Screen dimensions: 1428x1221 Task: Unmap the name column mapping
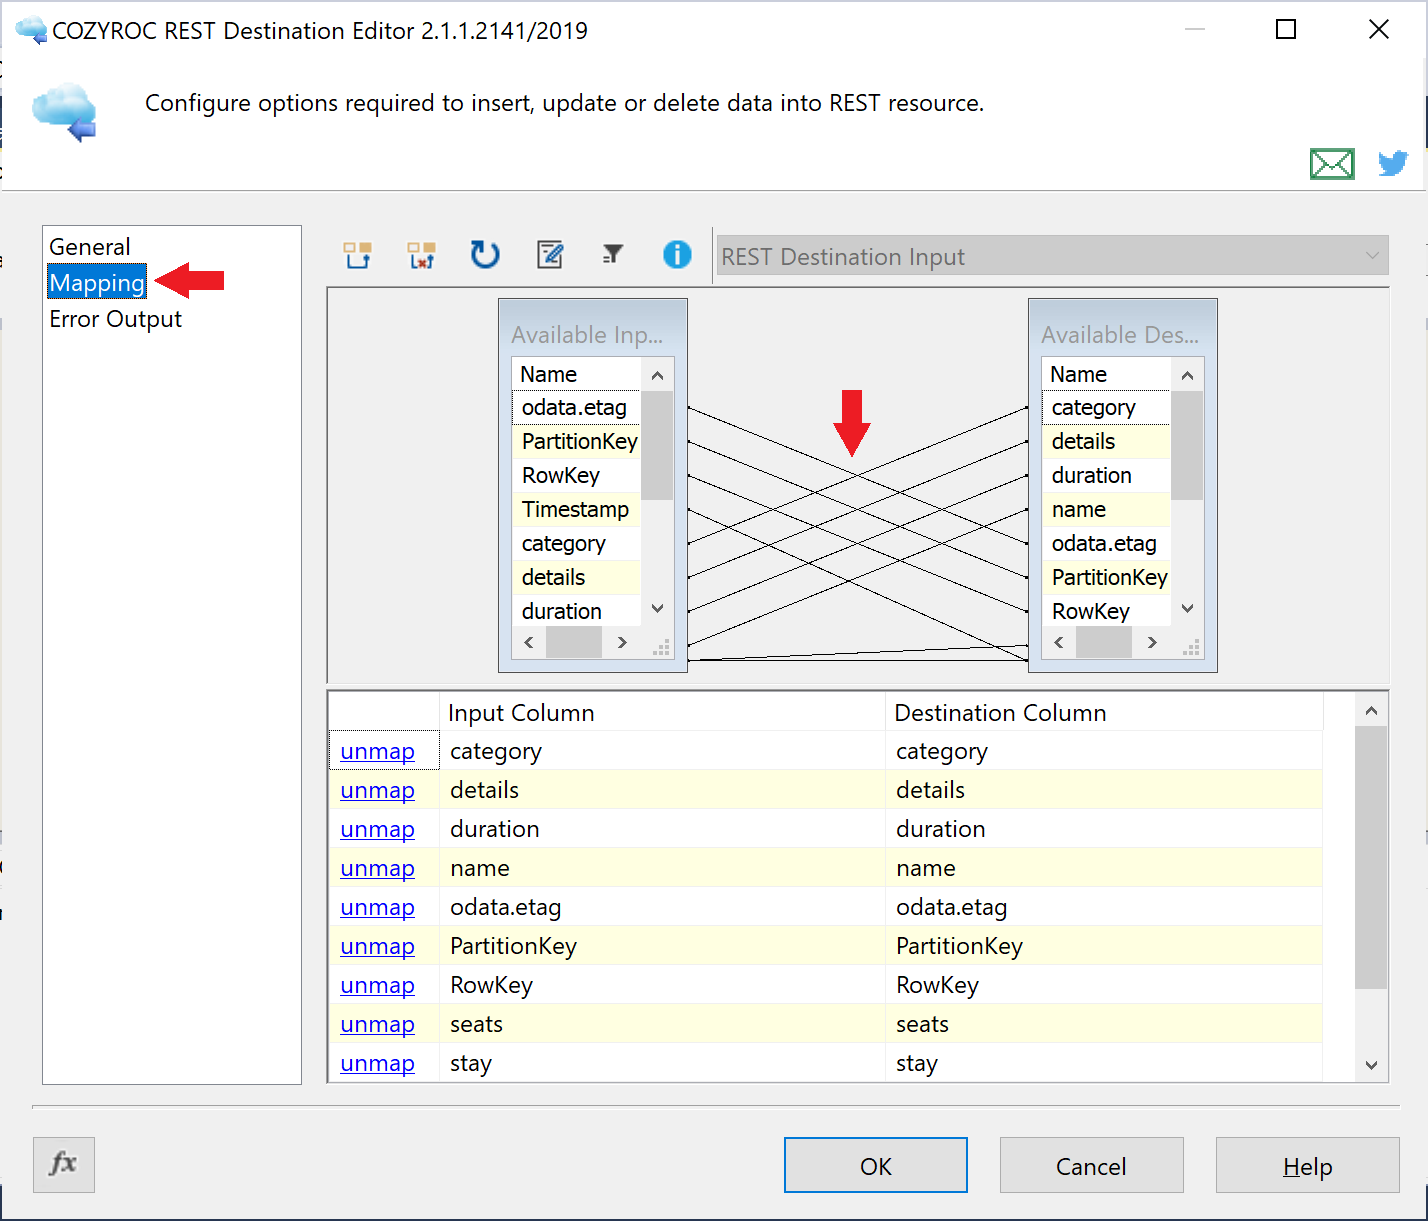[x=377, y=868]
